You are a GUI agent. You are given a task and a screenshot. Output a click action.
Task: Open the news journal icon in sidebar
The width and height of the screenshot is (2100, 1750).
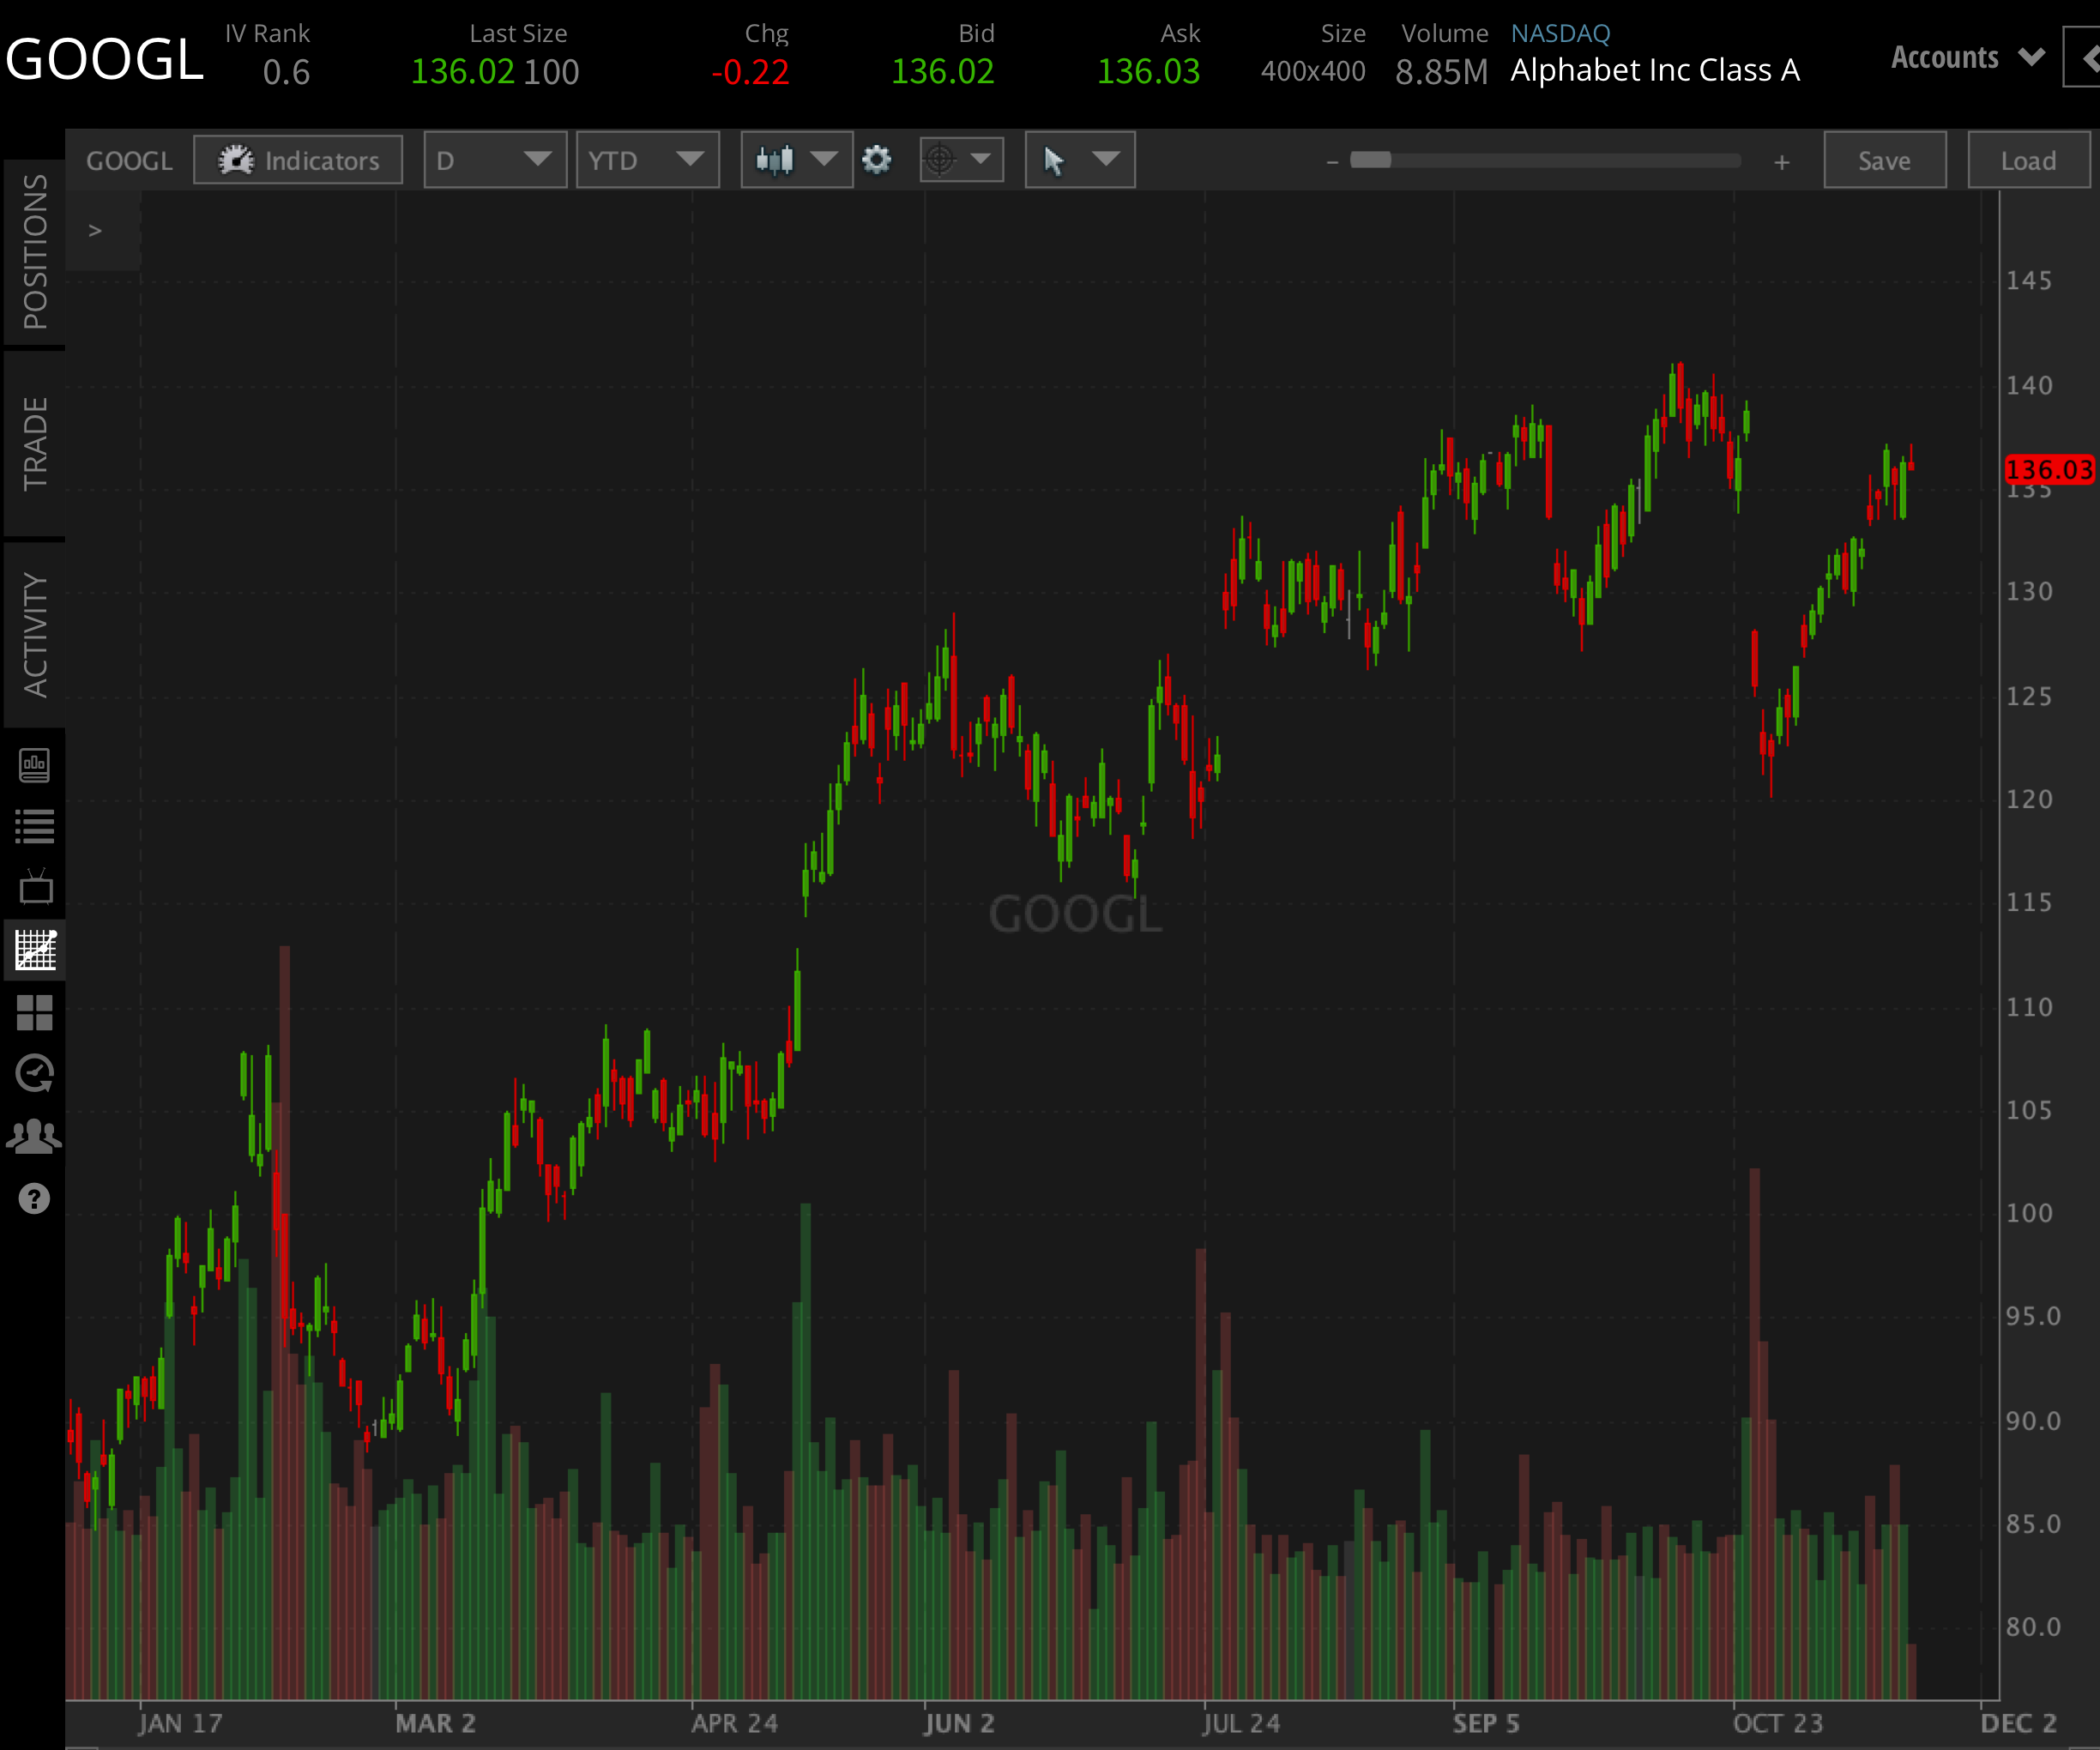(35, 765)
